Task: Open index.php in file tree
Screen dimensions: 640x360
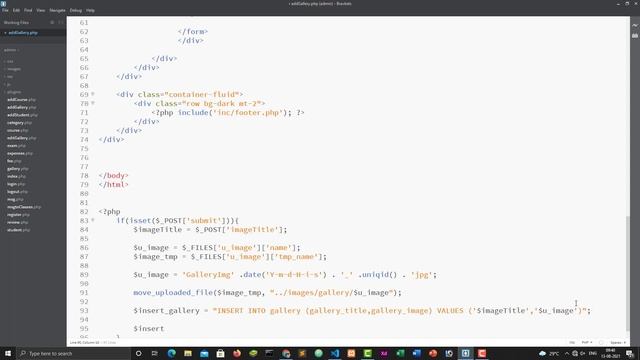Action: click(x=16, y=176)
